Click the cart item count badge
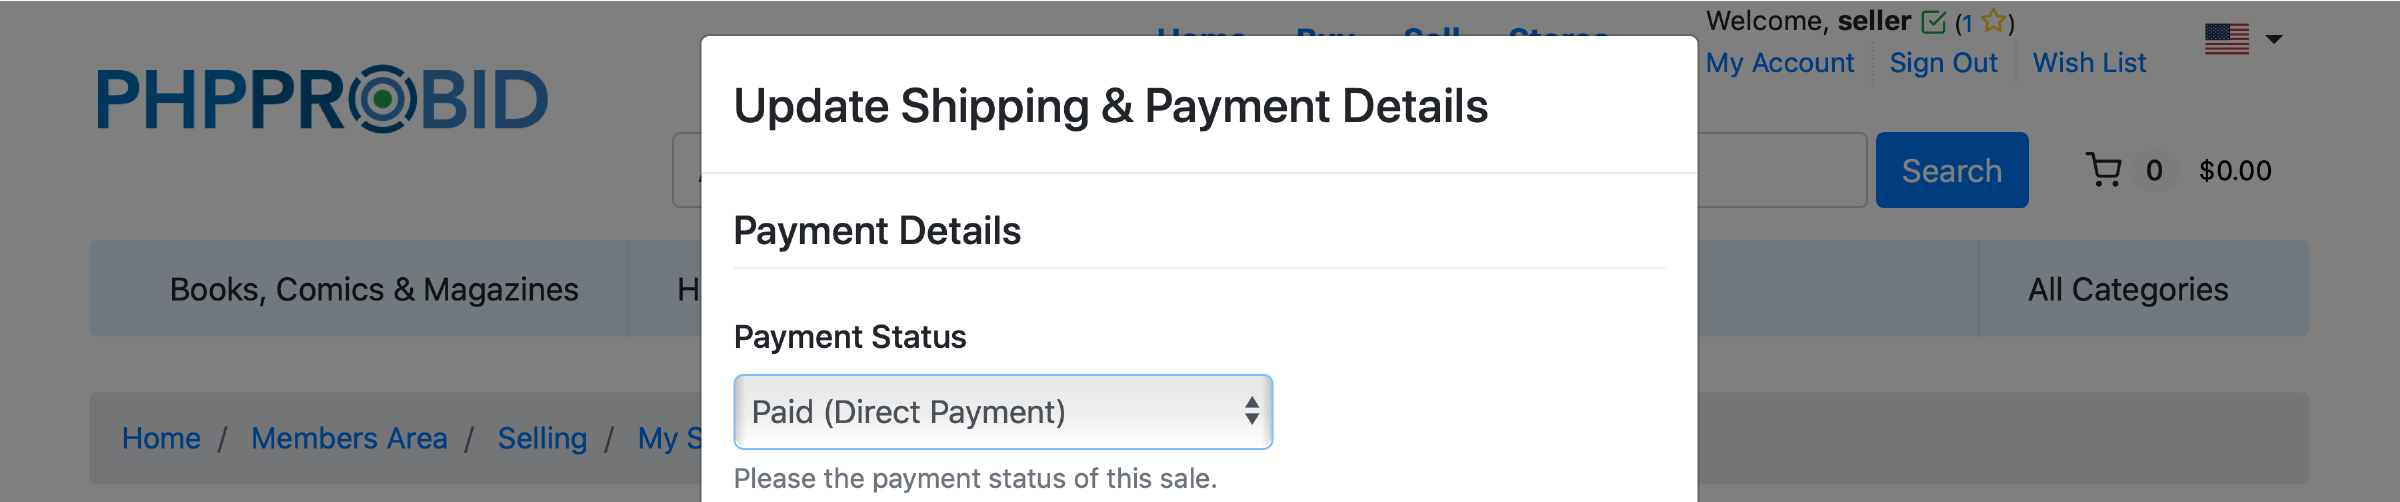 (2154, 171)
